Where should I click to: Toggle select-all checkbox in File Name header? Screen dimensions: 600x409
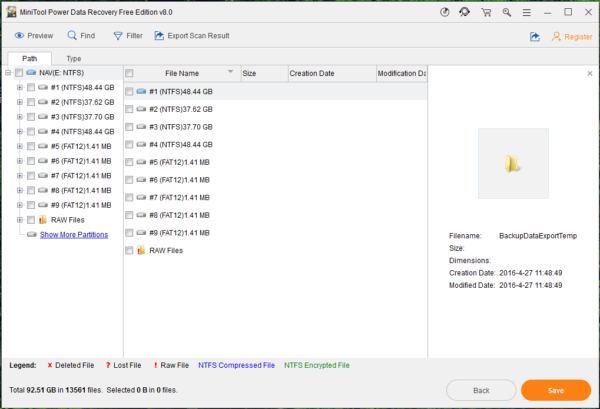click(129, 73)
